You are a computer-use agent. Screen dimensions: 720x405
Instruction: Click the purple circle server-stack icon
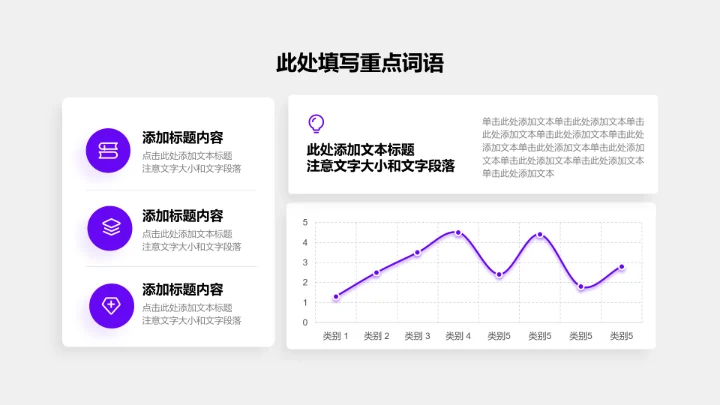click(108, 150)
